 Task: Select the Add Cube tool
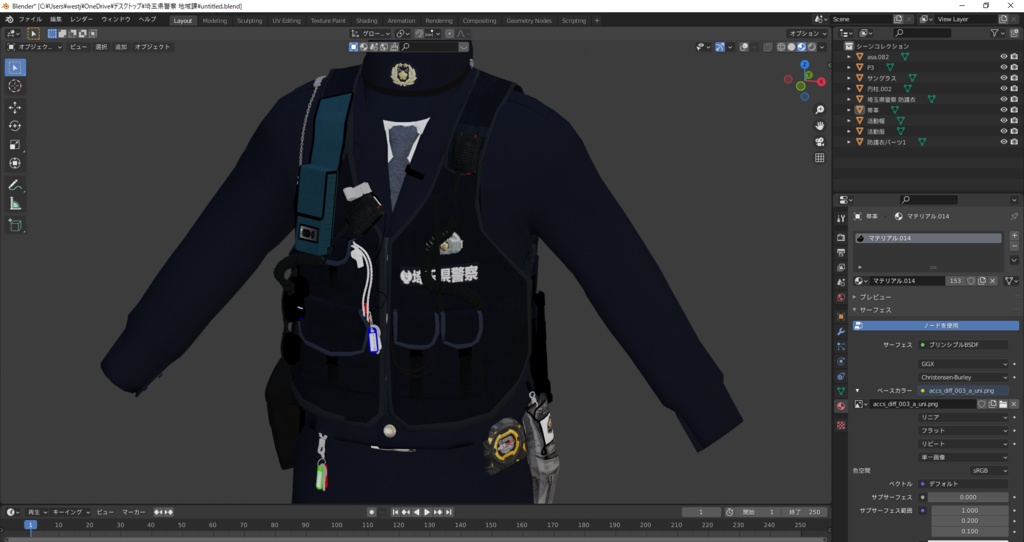coord(15,225)
